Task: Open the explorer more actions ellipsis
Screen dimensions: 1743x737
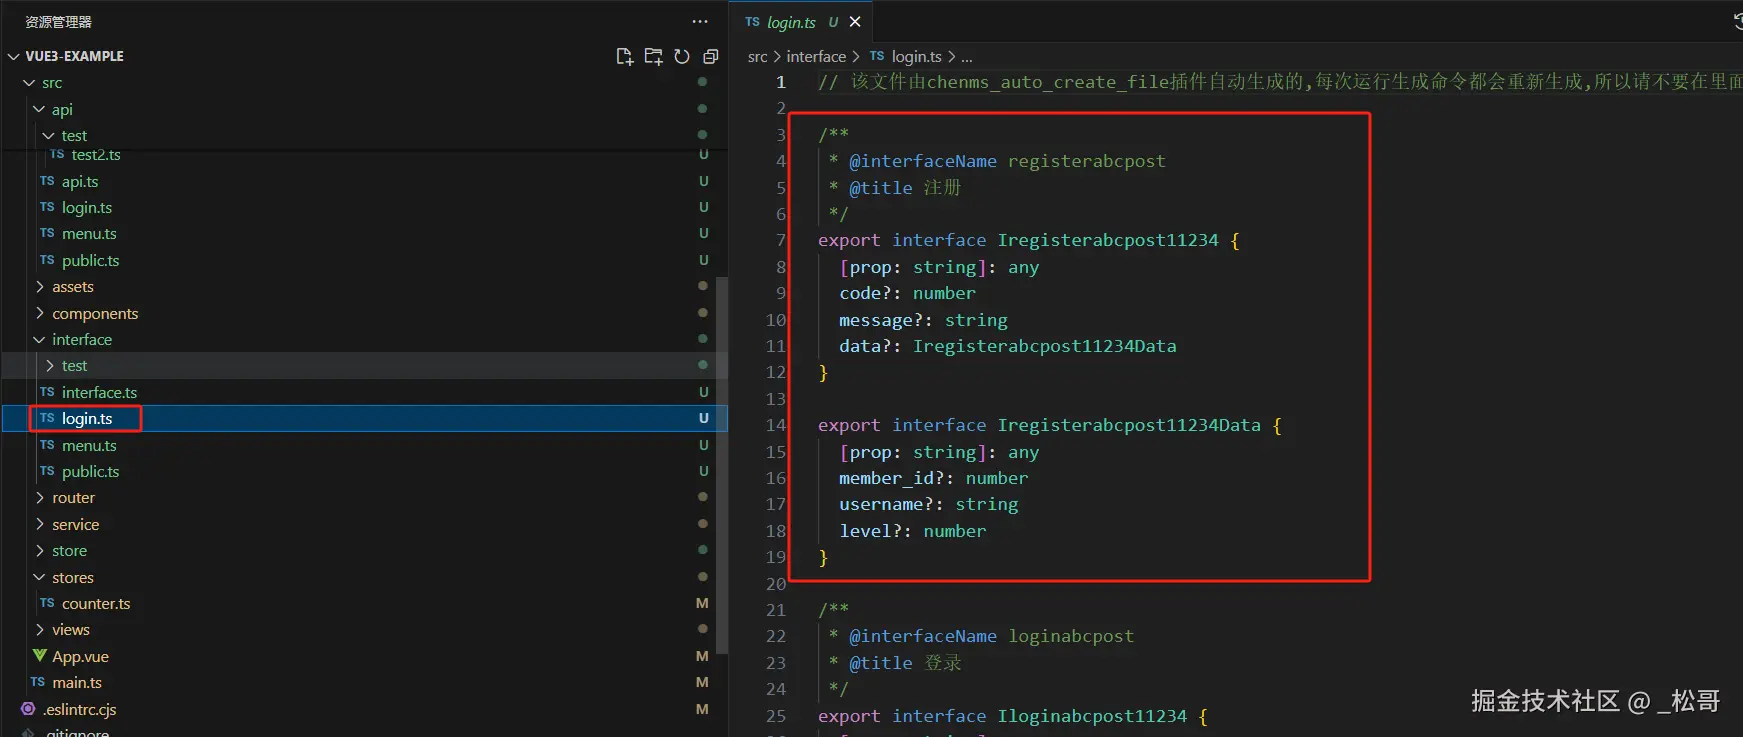Action: pyautogui.click(x=700, y=21)
